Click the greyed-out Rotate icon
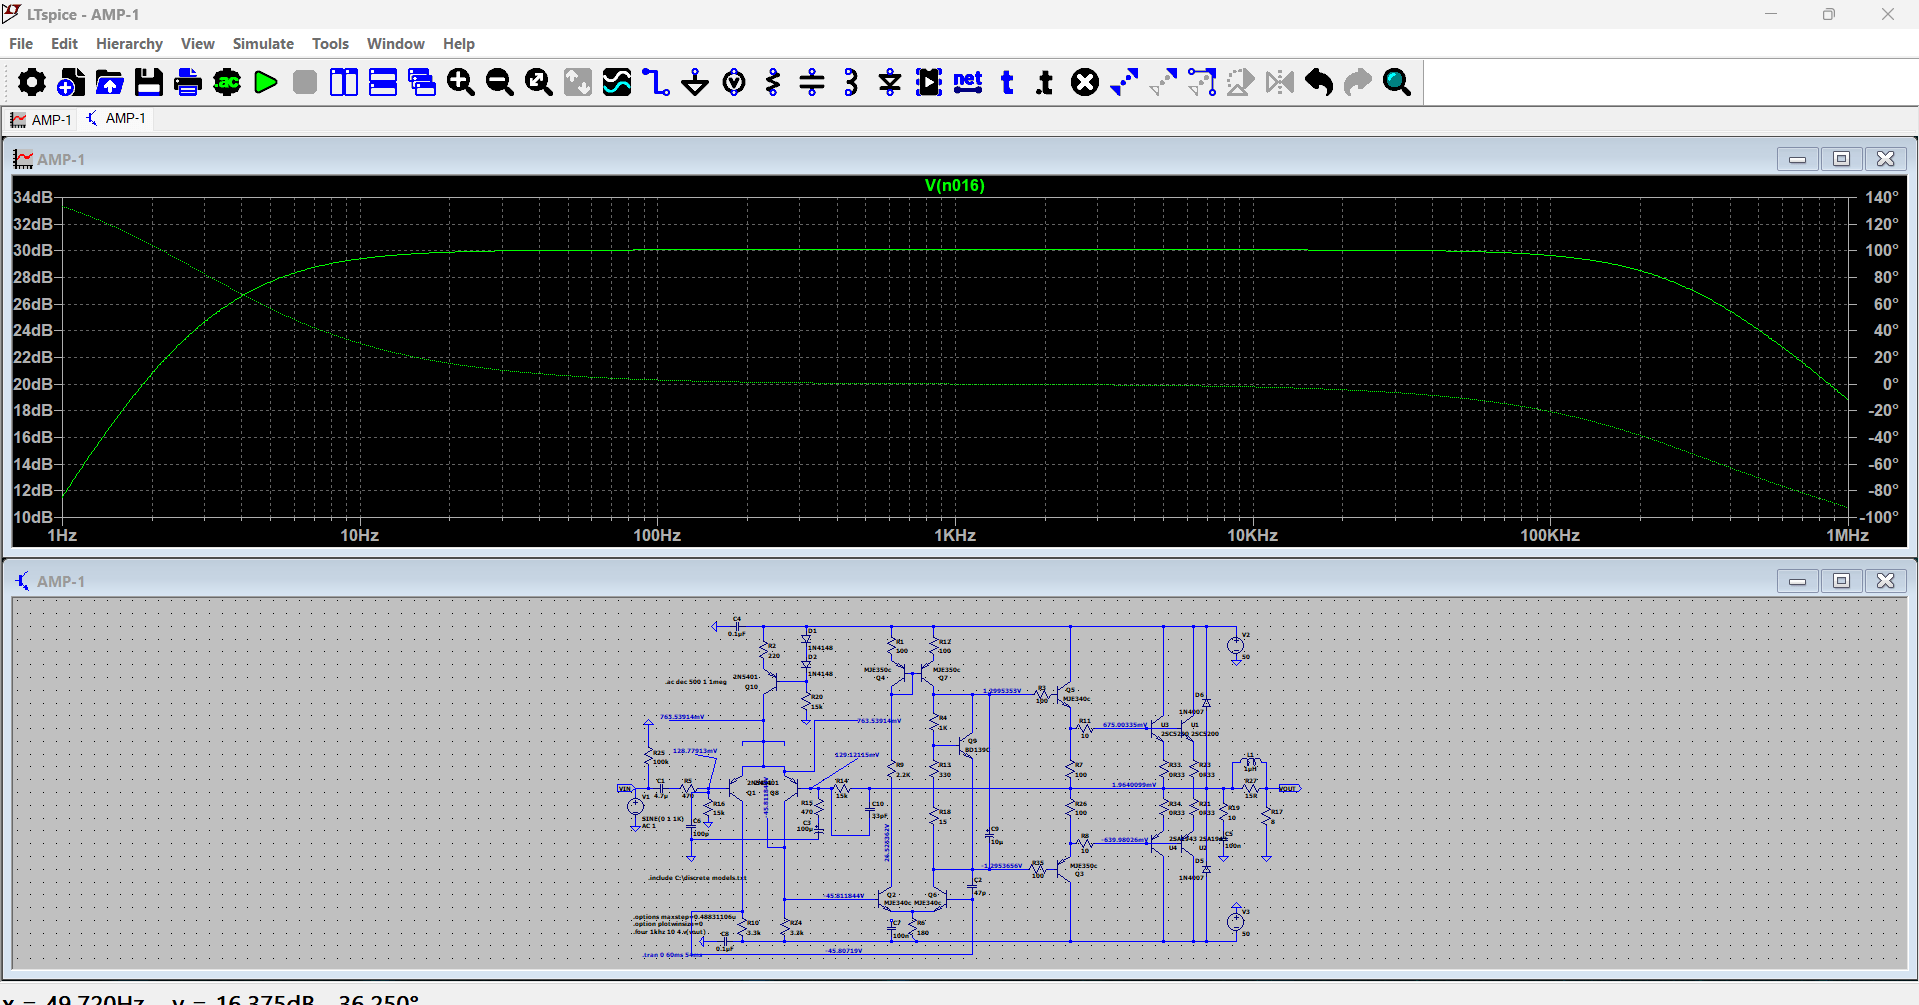The height and width of the screenshot is (1005, 1919). click(1241, 82)
